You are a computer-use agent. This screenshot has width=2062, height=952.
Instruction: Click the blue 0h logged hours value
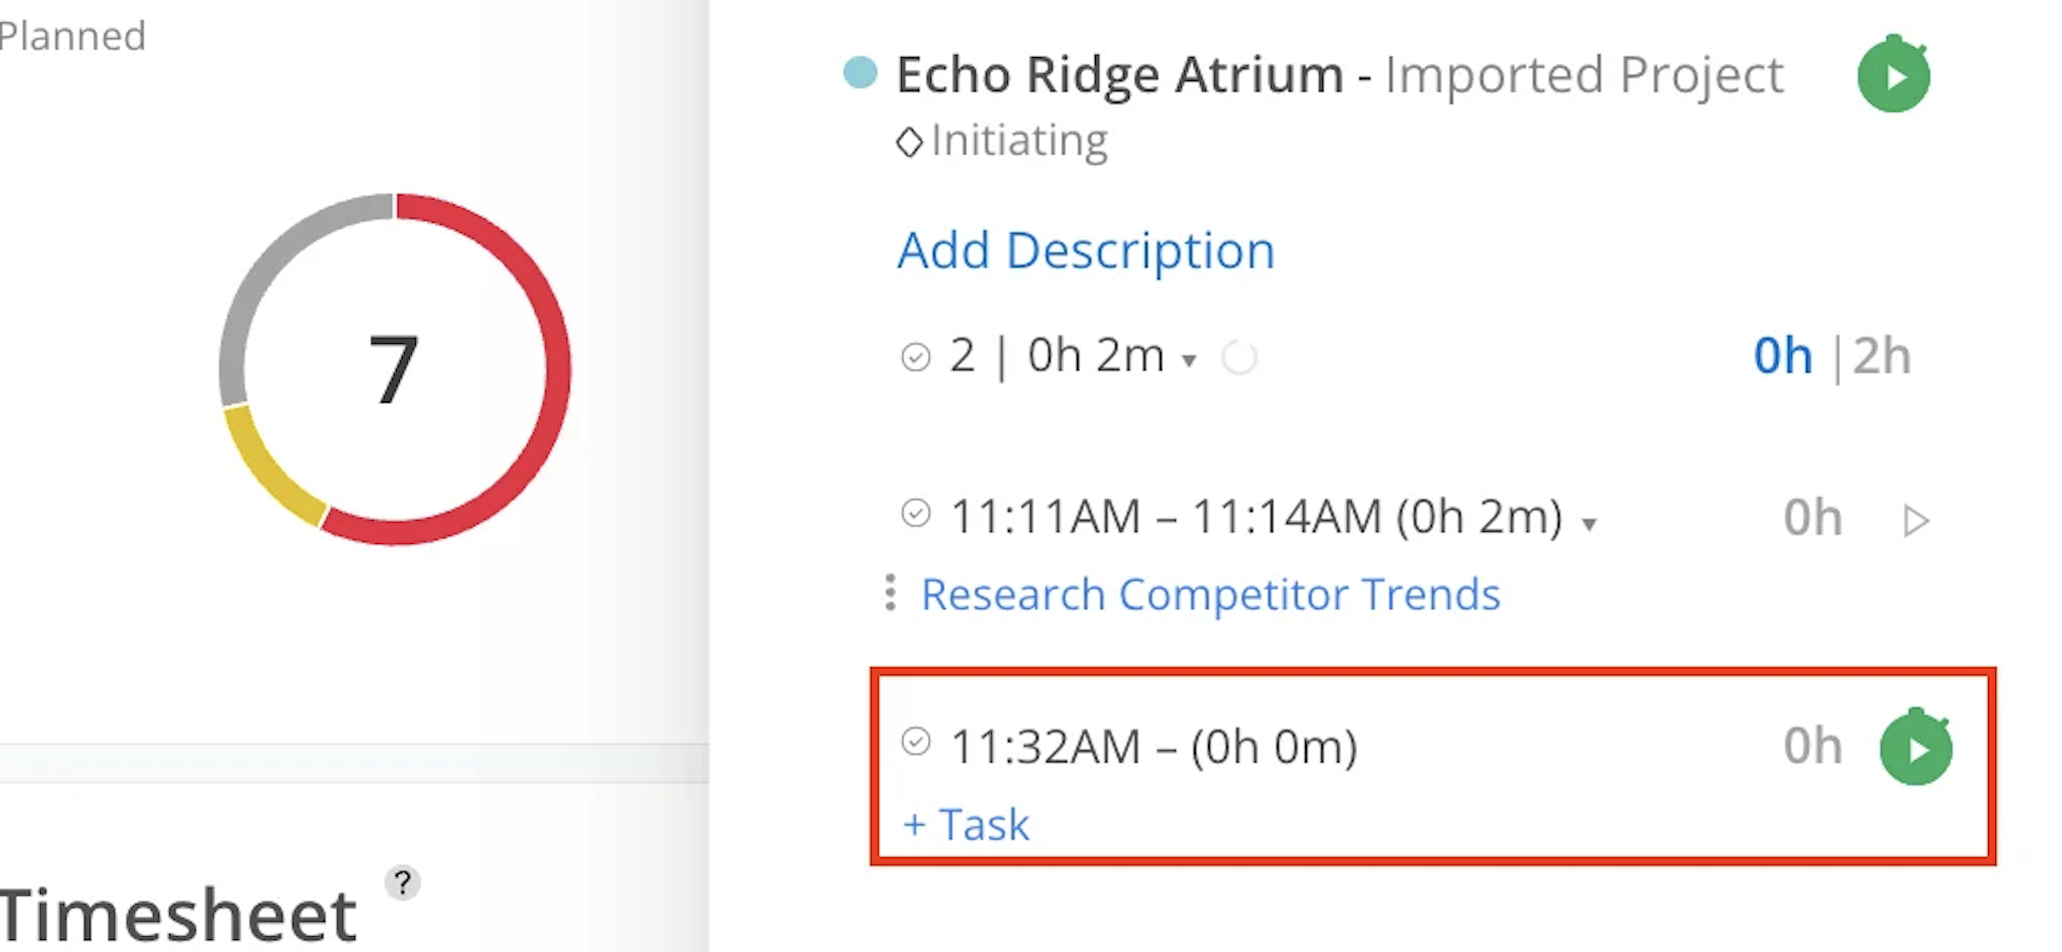pyautogui.click(x=1782, y=356)
